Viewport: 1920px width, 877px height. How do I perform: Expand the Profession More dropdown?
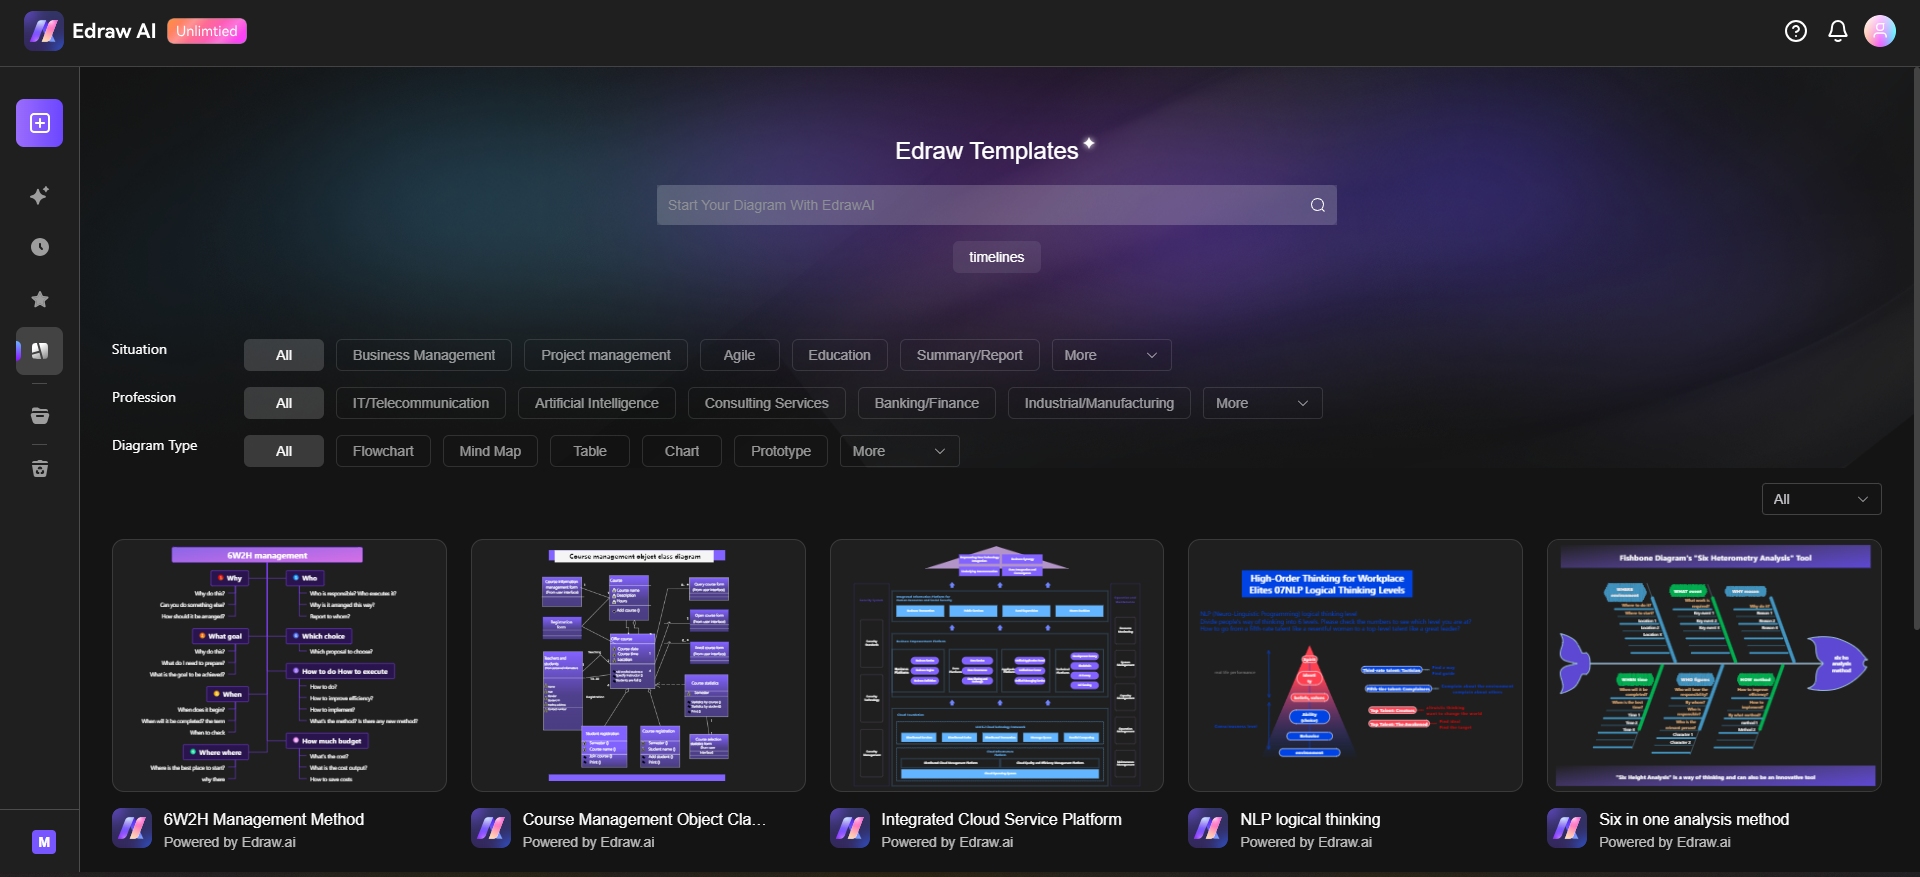coord(1262,403)
